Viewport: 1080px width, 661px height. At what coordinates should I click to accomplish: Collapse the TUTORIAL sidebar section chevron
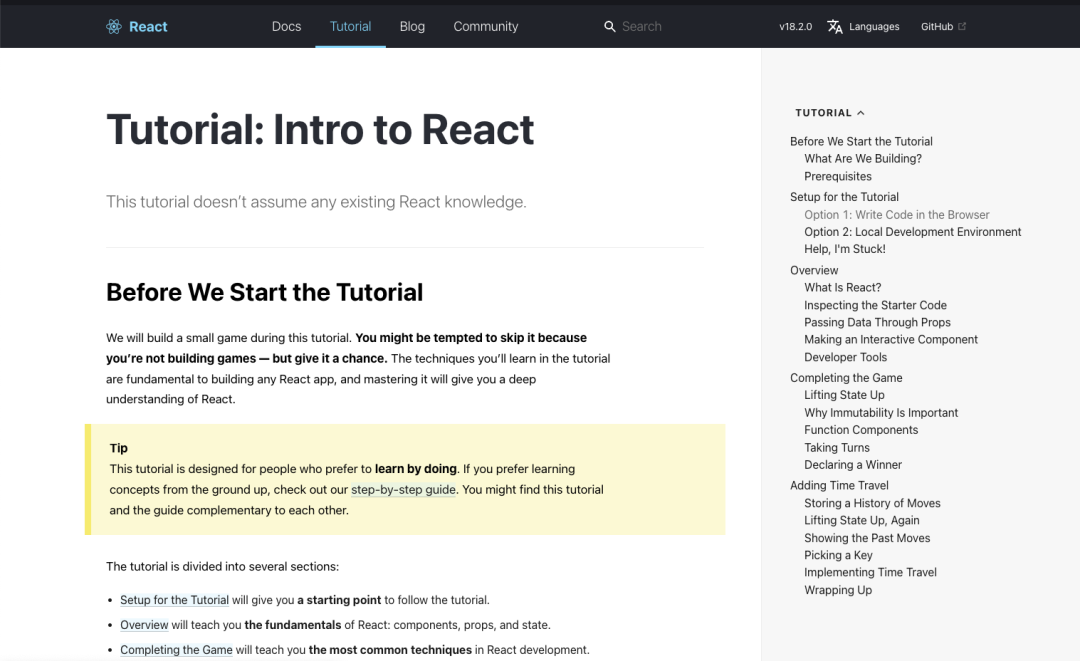(861, 113)
